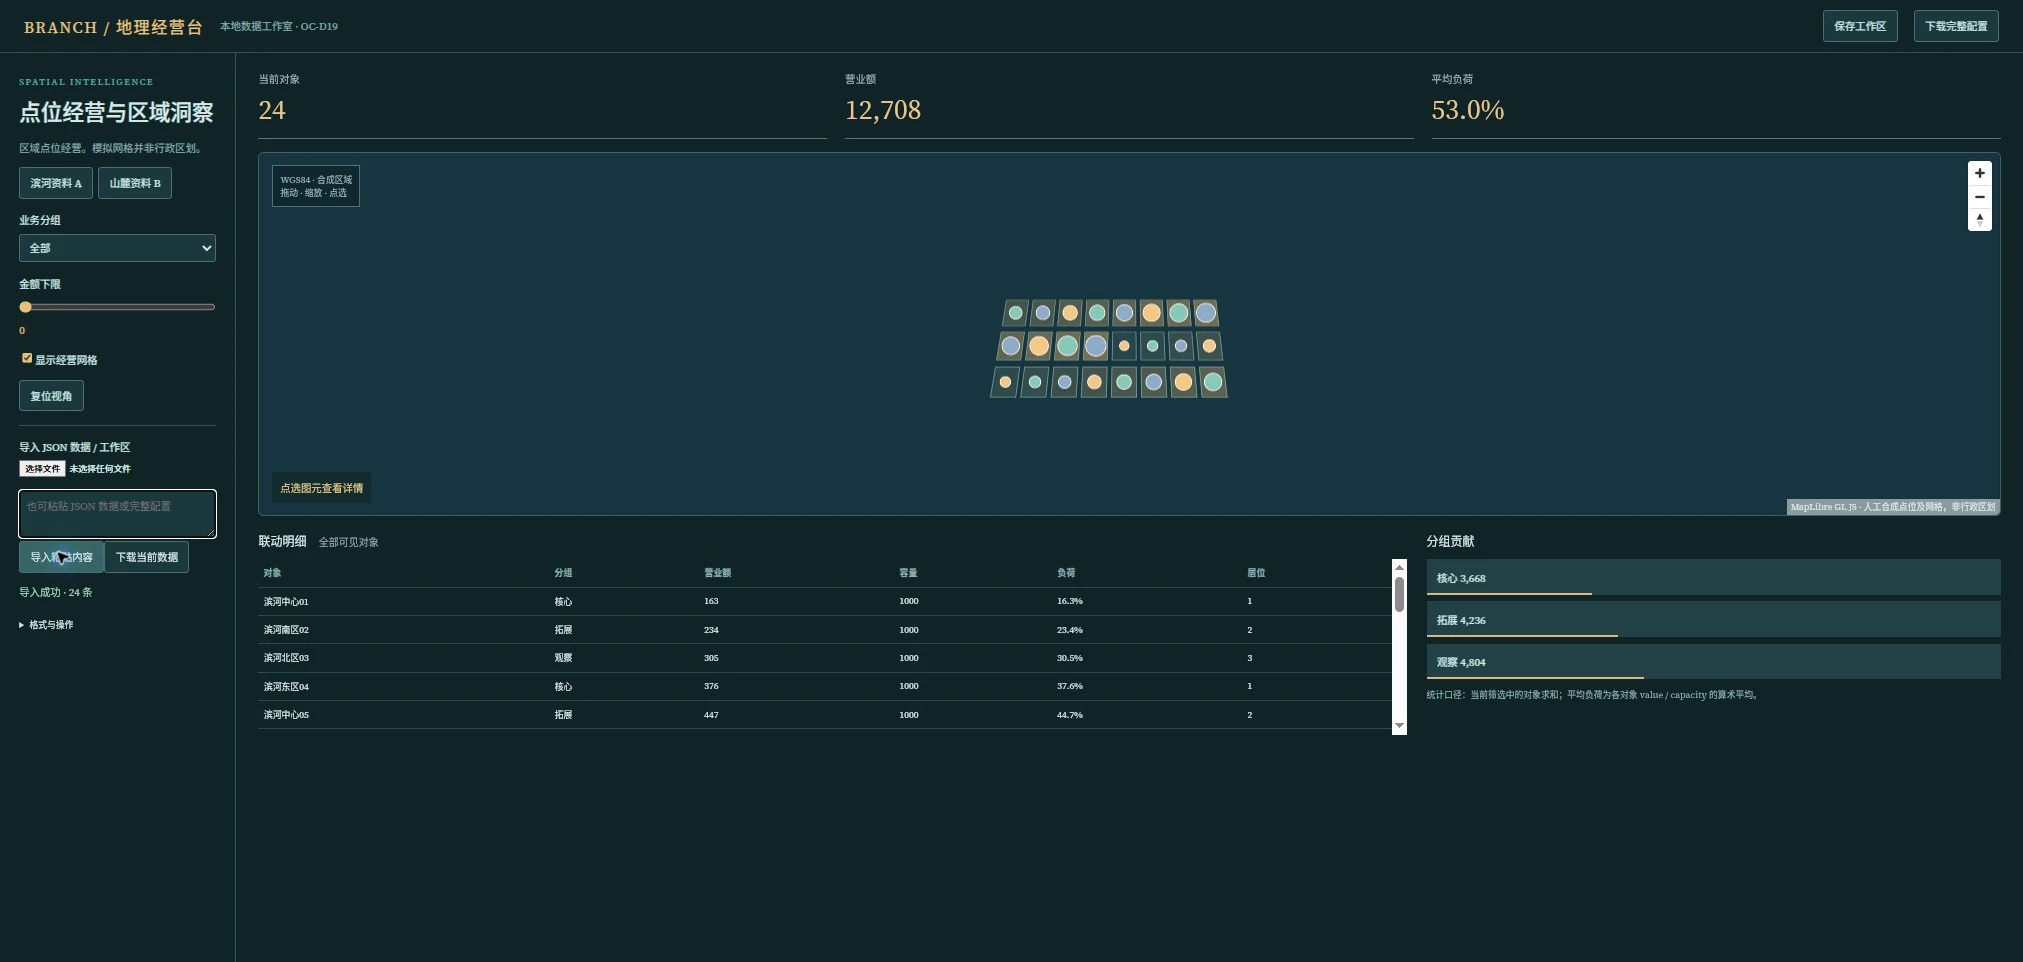Click the 分组 column header
2023x962 pixels.
[563, 573]
